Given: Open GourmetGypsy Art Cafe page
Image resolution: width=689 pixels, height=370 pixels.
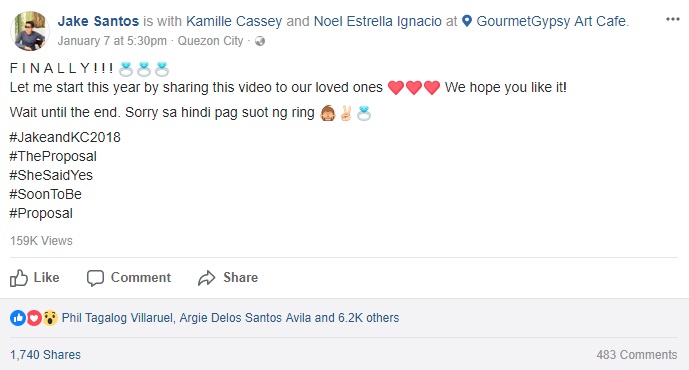Looking at the screenshot, I should pyautogui.click(x=552, y=21).
